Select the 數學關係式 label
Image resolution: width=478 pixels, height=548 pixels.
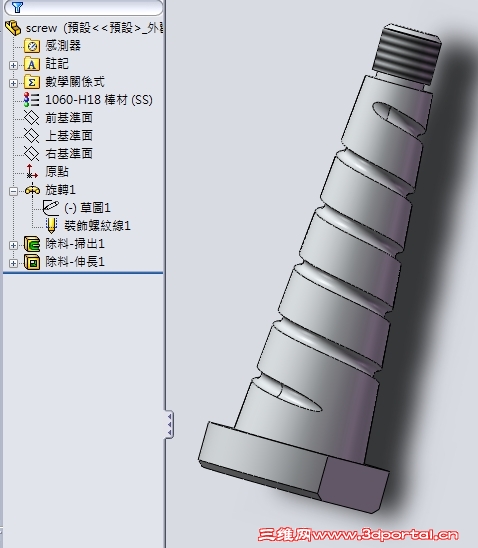(75, 82)
